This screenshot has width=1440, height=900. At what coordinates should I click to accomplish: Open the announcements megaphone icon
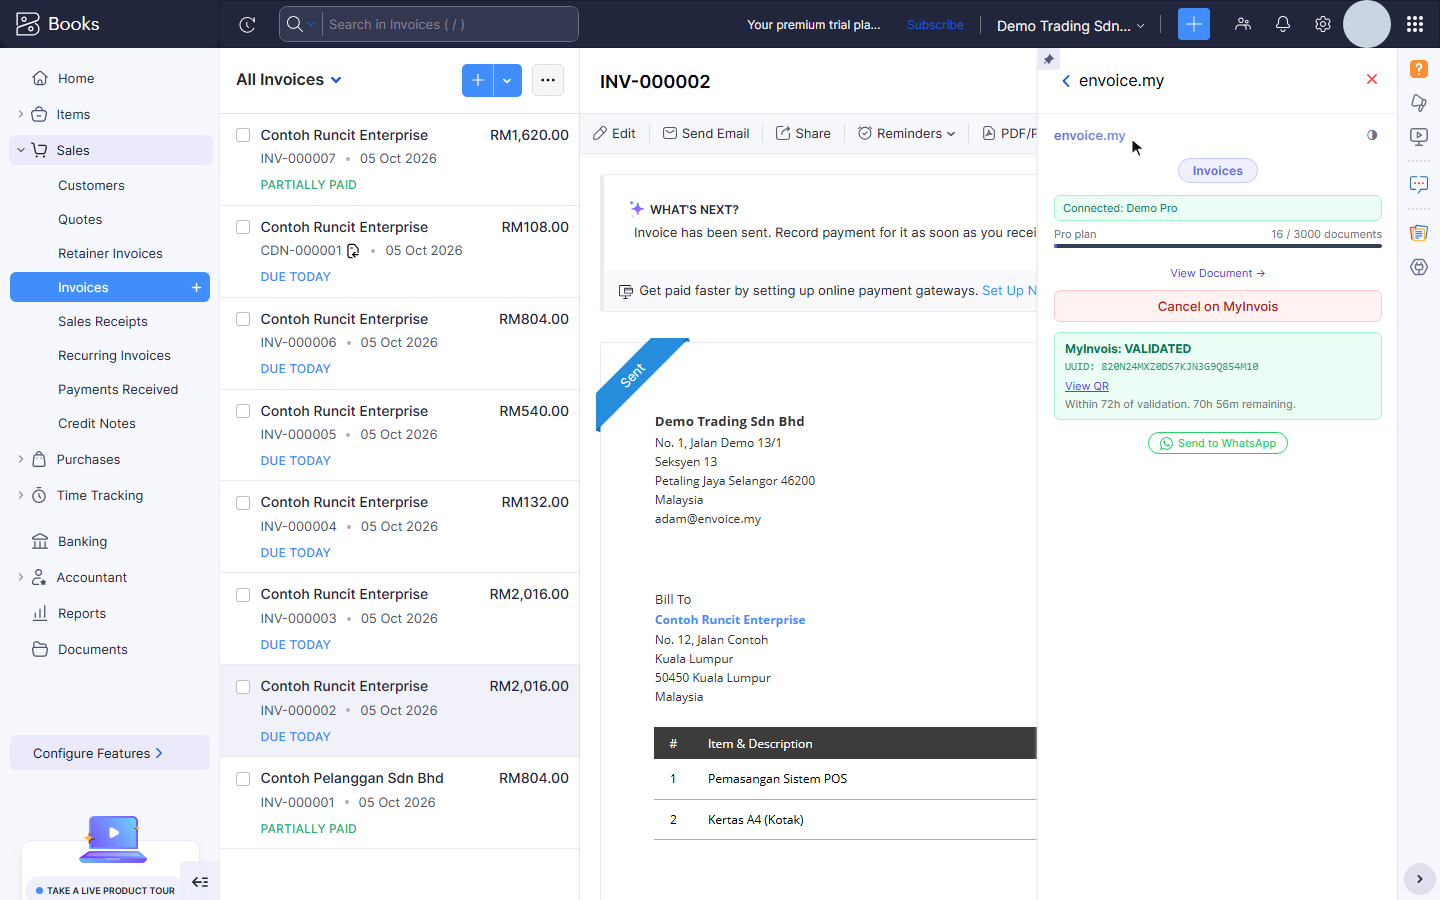[1419, 103]
